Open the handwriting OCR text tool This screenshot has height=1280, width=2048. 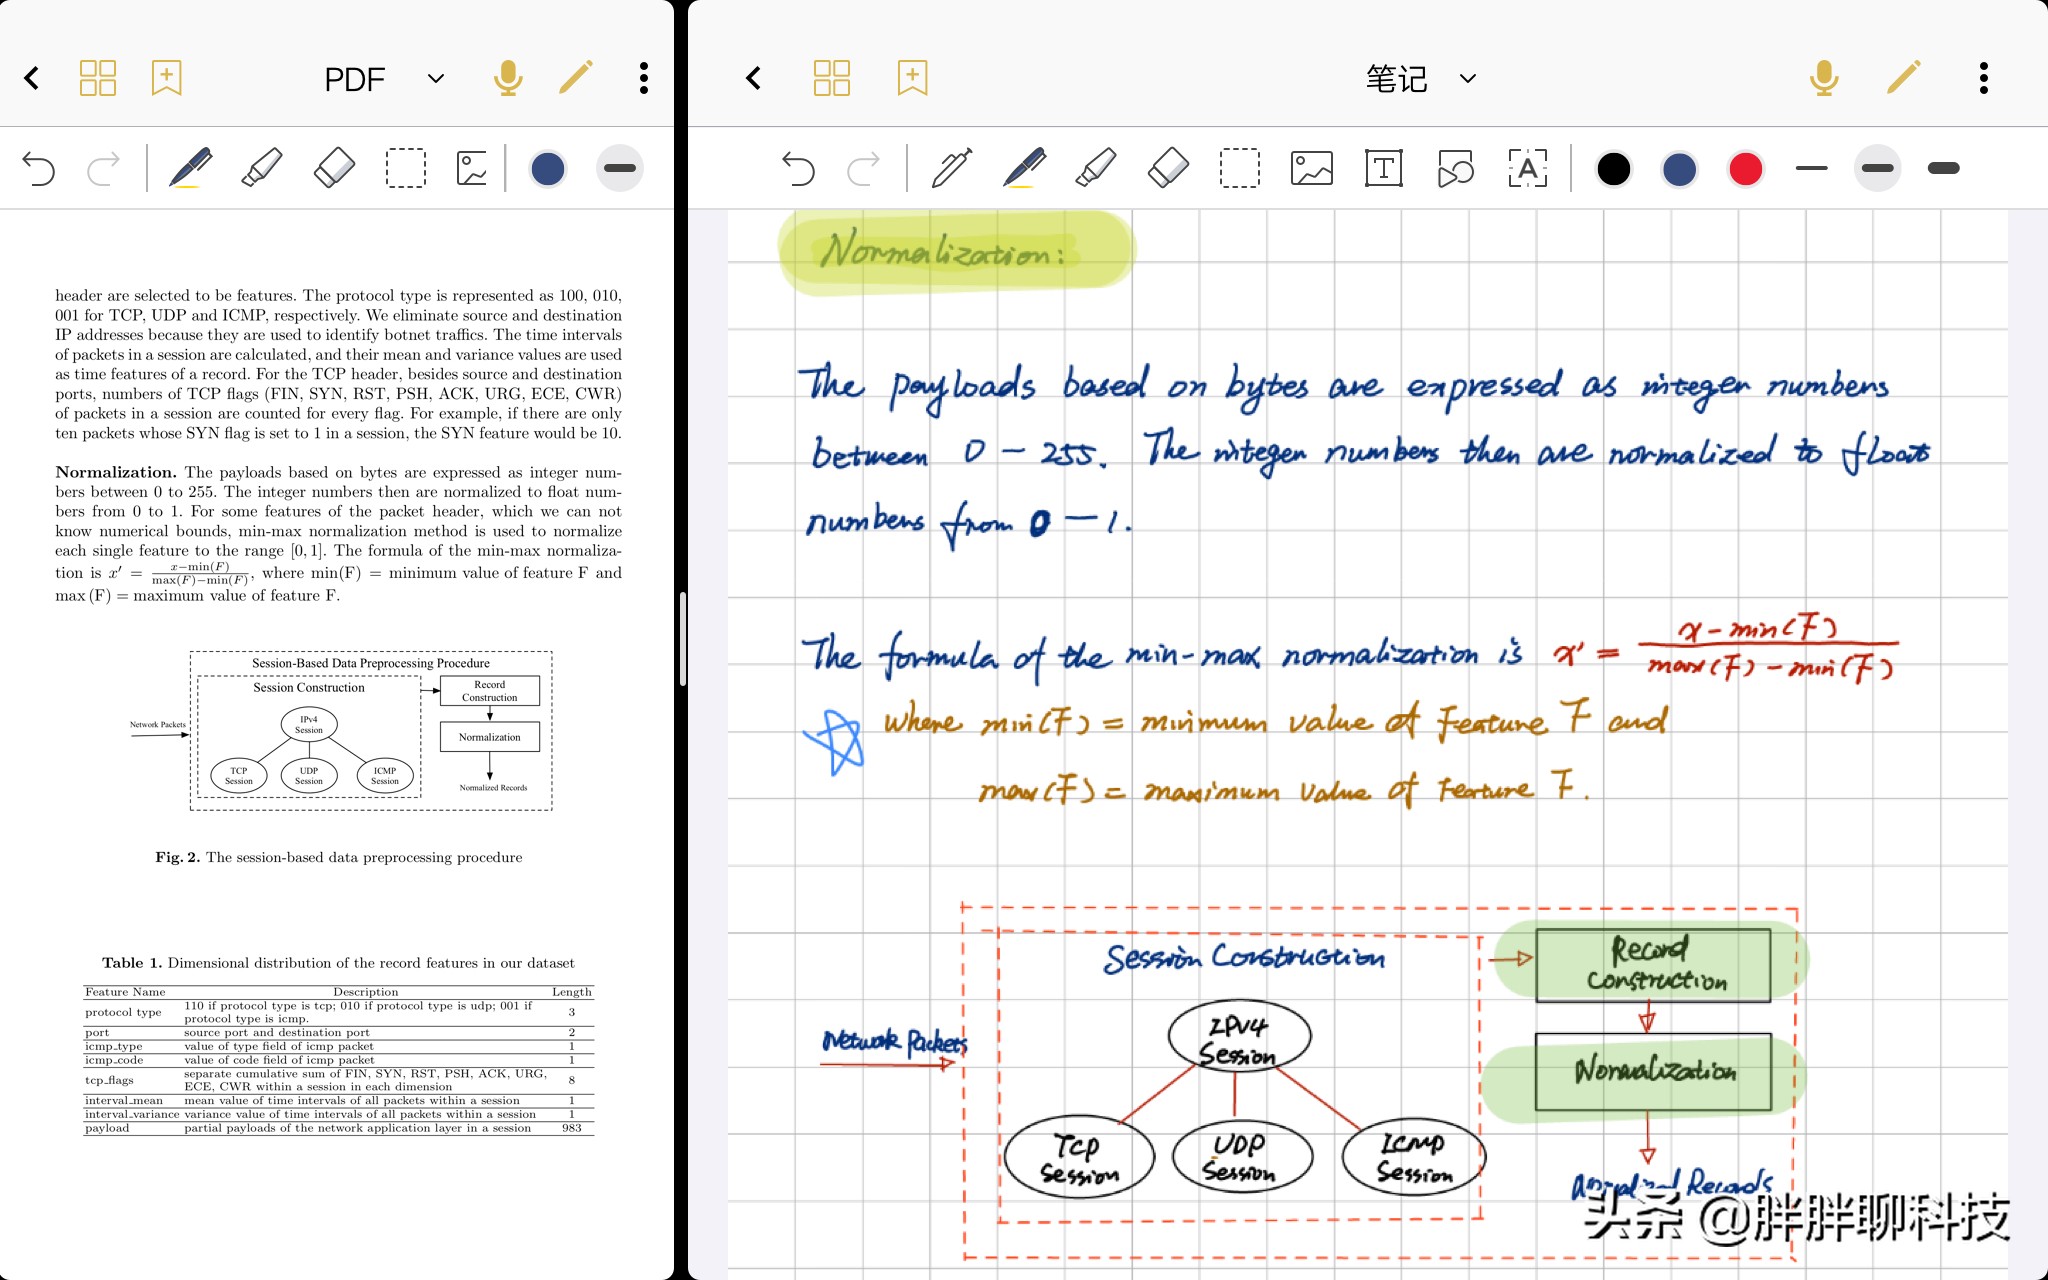(x=1527, y=168)
